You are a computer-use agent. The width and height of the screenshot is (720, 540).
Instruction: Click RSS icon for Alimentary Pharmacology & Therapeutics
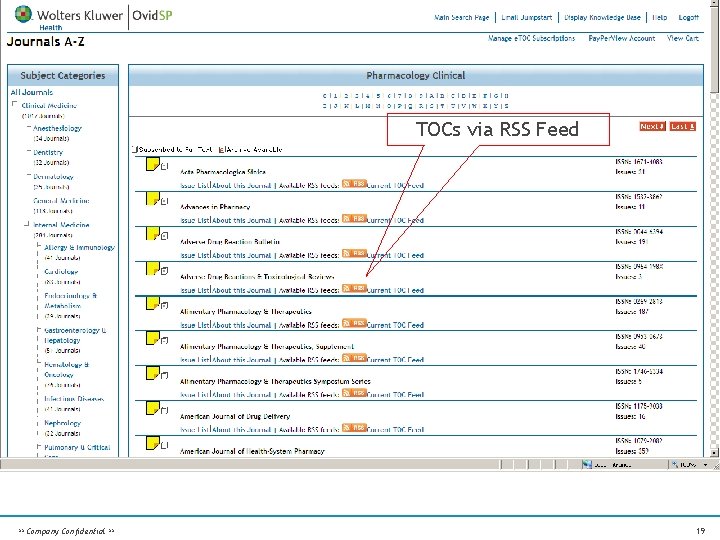tap(354, 323)
